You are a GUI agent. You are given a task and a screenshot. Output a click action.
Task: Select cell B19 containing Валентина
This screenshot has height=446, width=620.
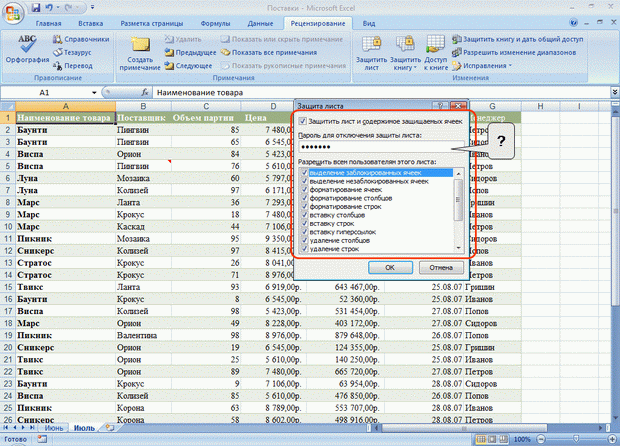pos(144,335)
